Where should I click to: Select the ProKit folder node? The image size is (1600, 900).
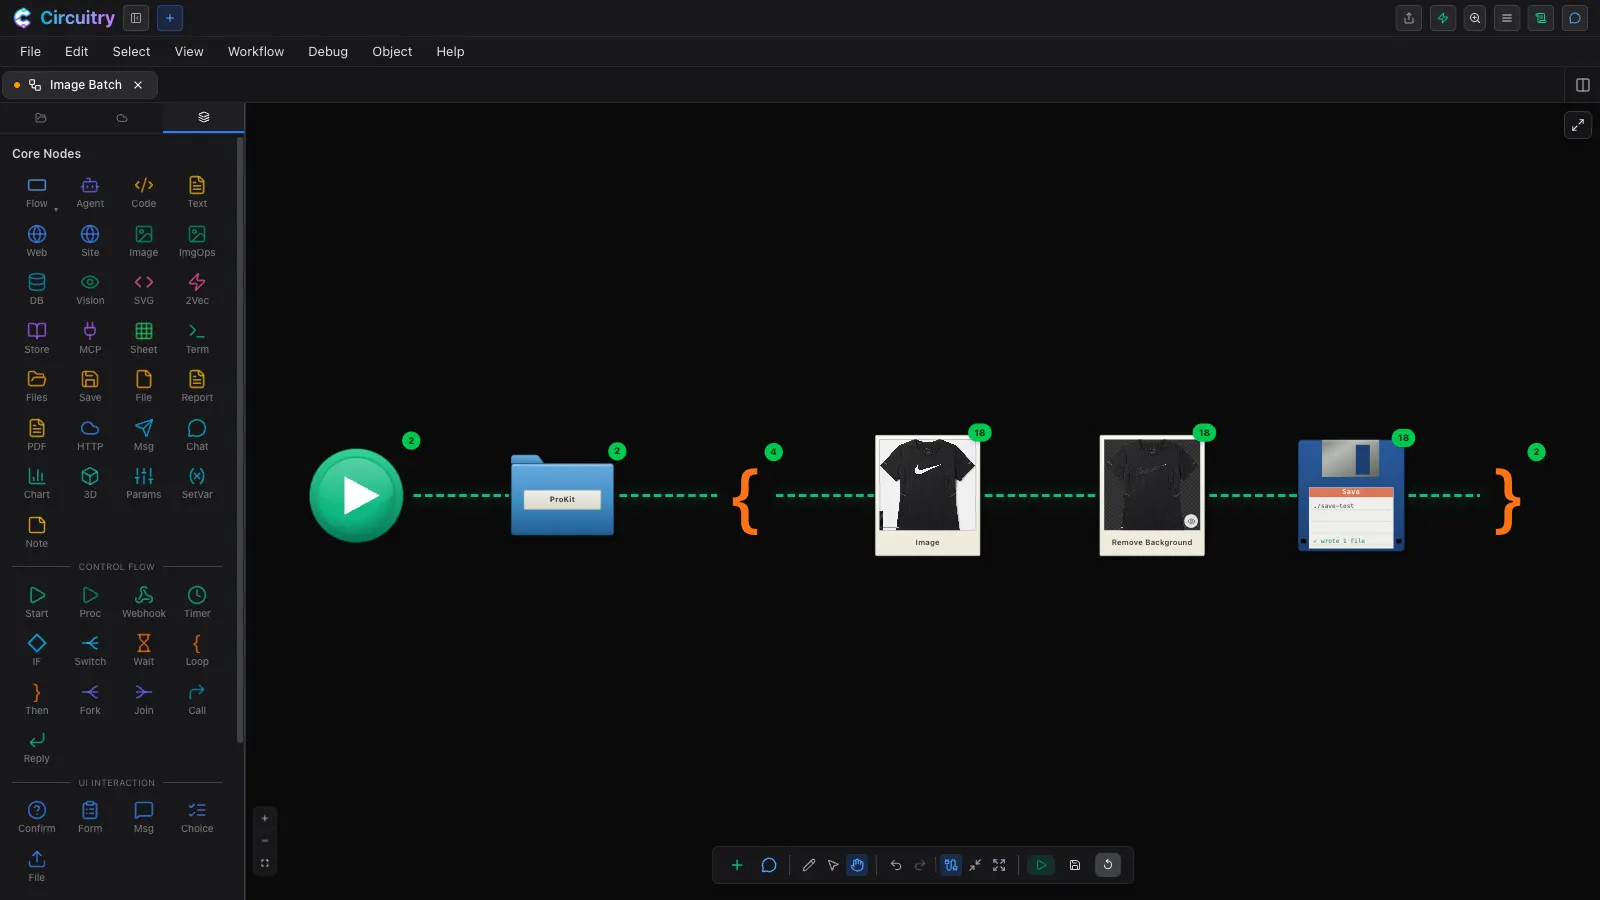pyautogui.click(x=562, y=495)
